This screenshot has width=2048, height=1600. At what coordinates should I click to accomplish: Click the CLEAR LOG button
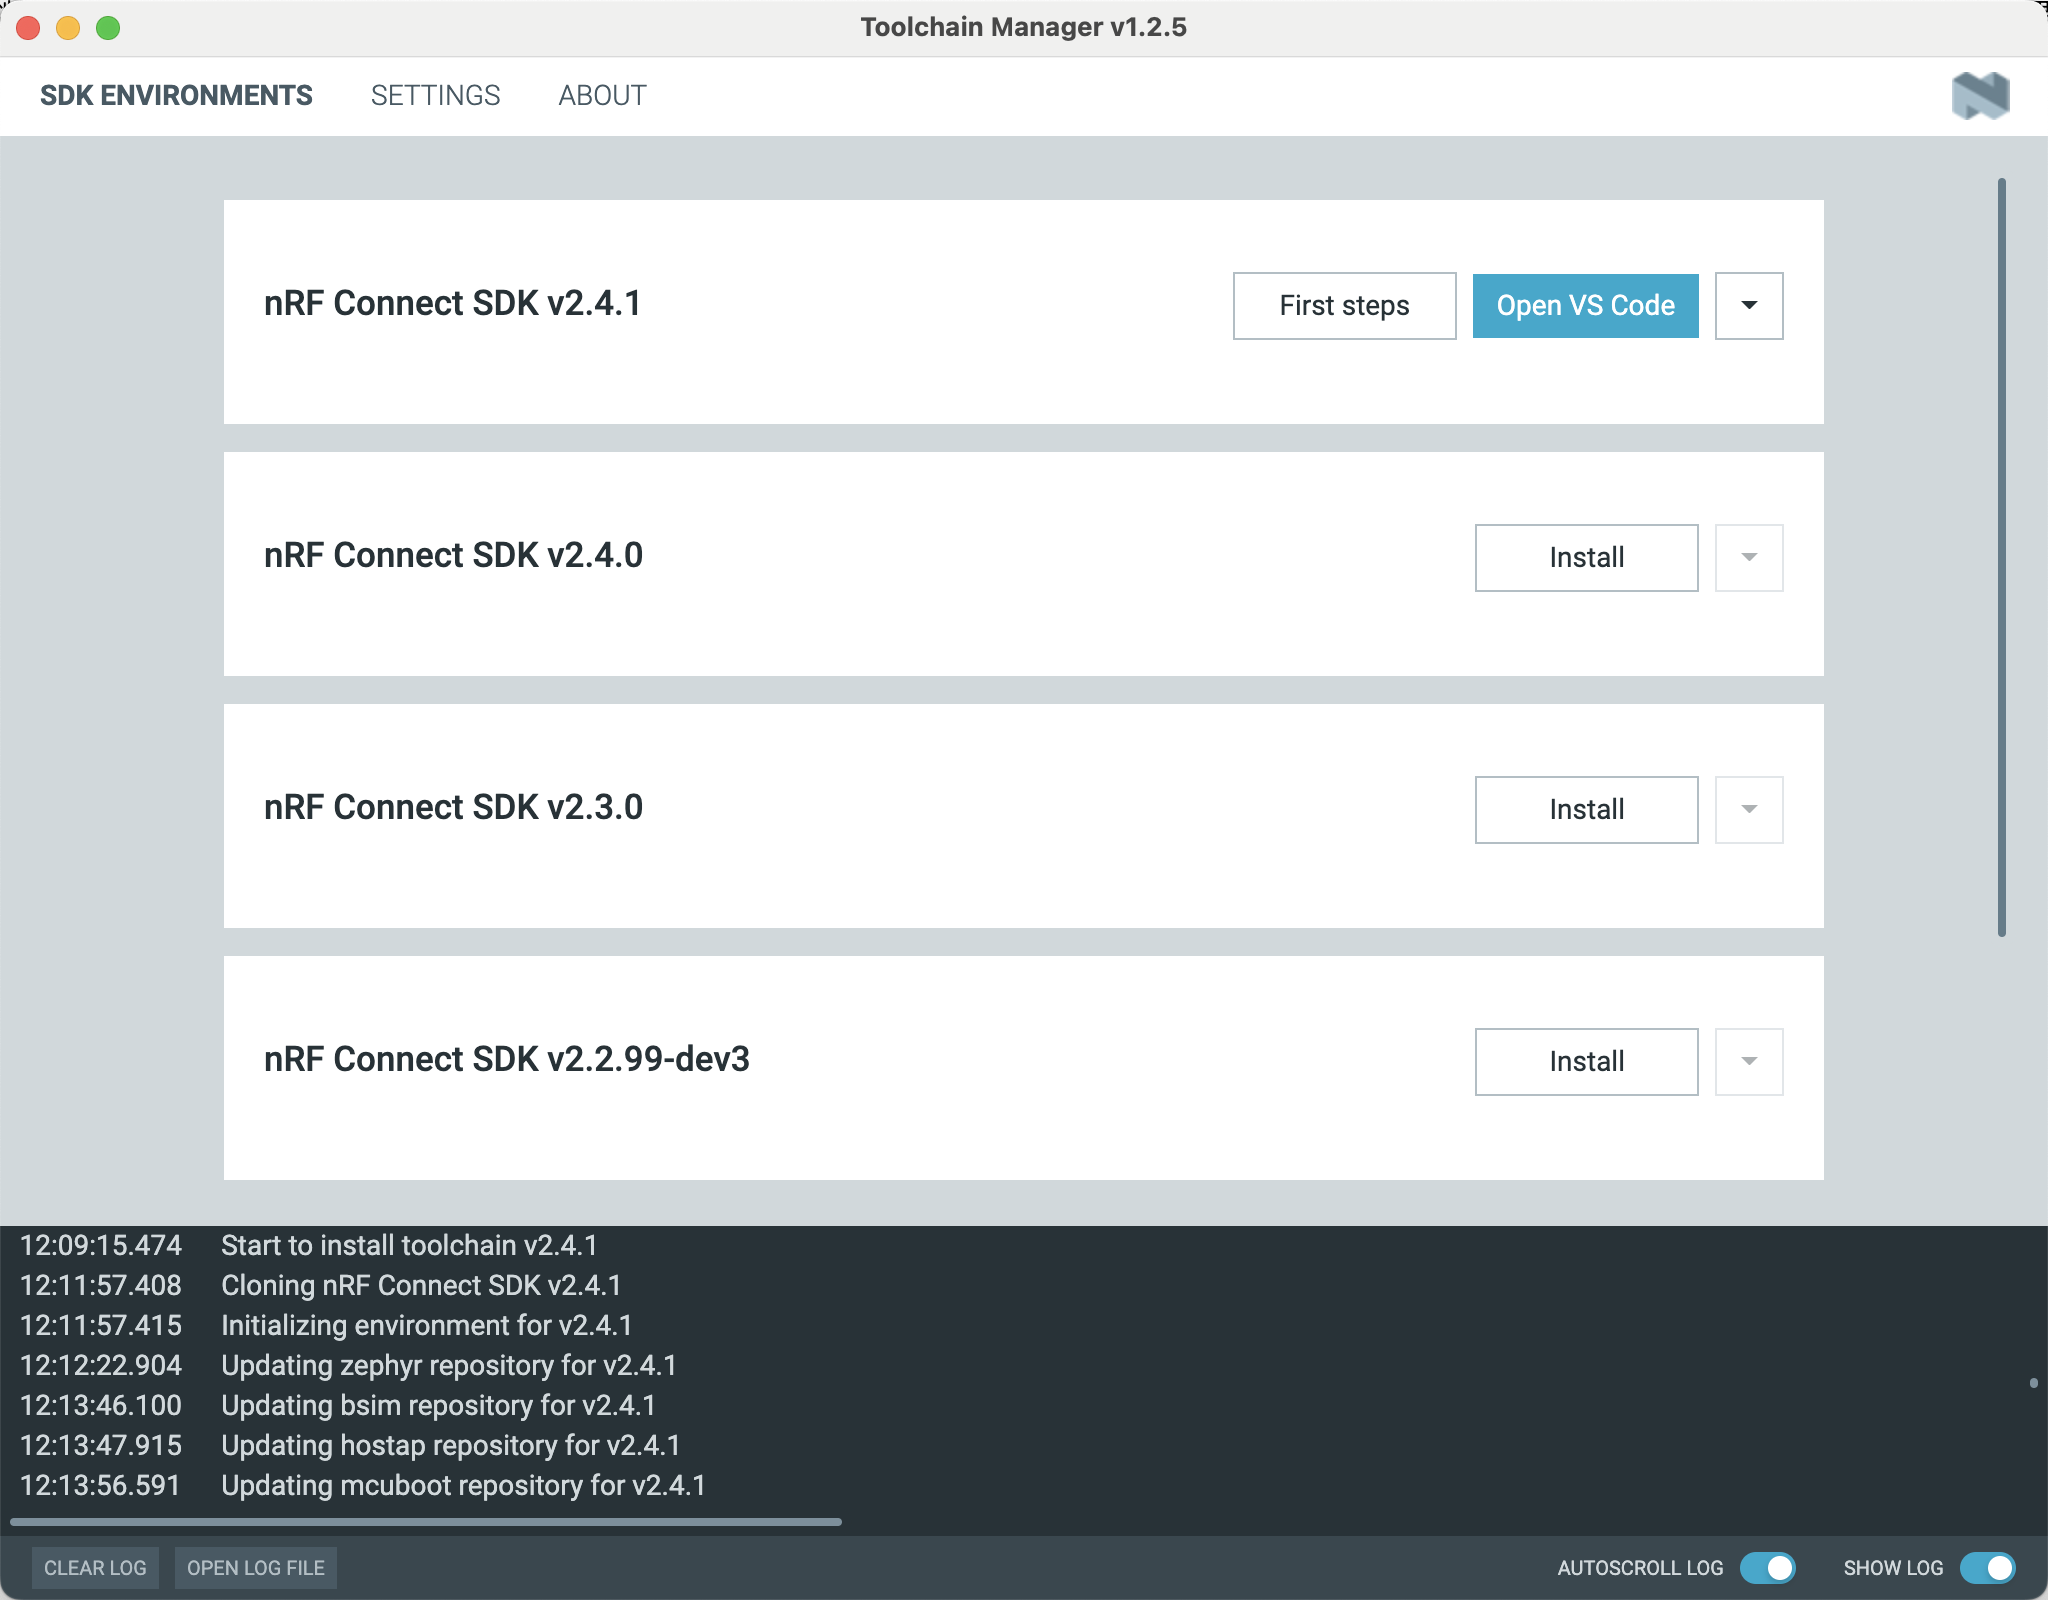click(x=95, y=1568)
